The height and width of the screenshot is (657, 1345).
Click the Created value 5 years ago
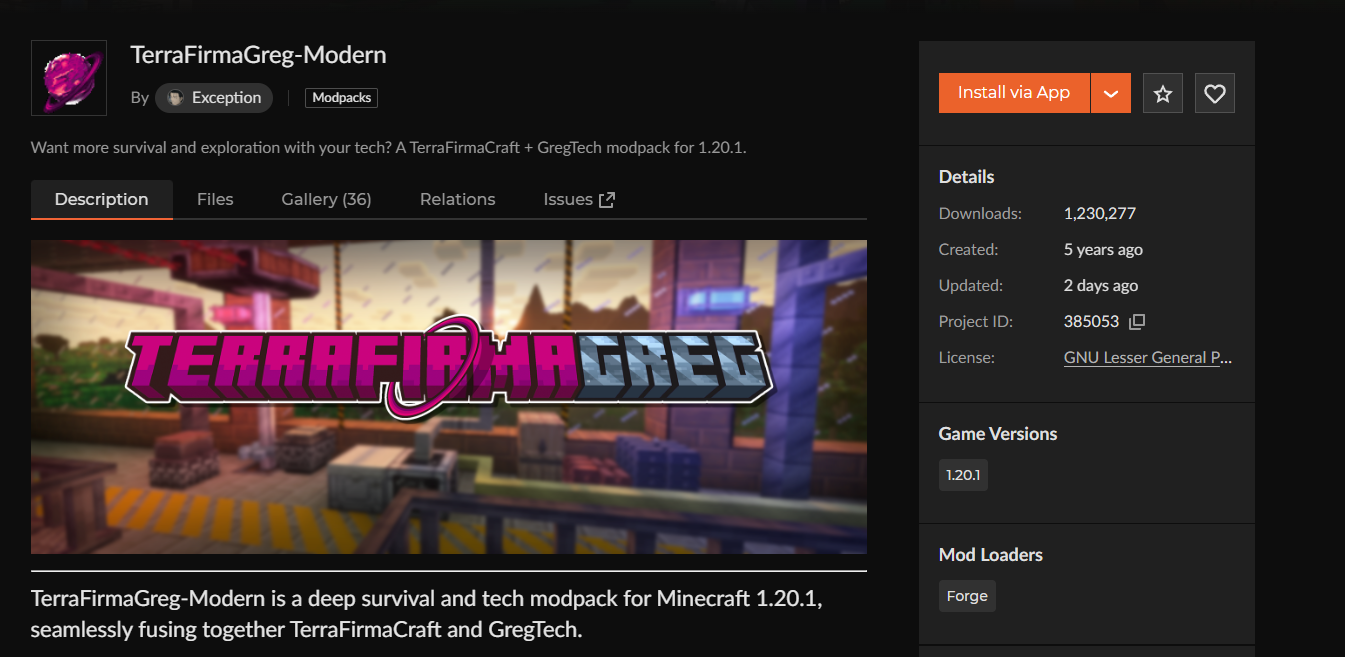(x=1103, y=249)
